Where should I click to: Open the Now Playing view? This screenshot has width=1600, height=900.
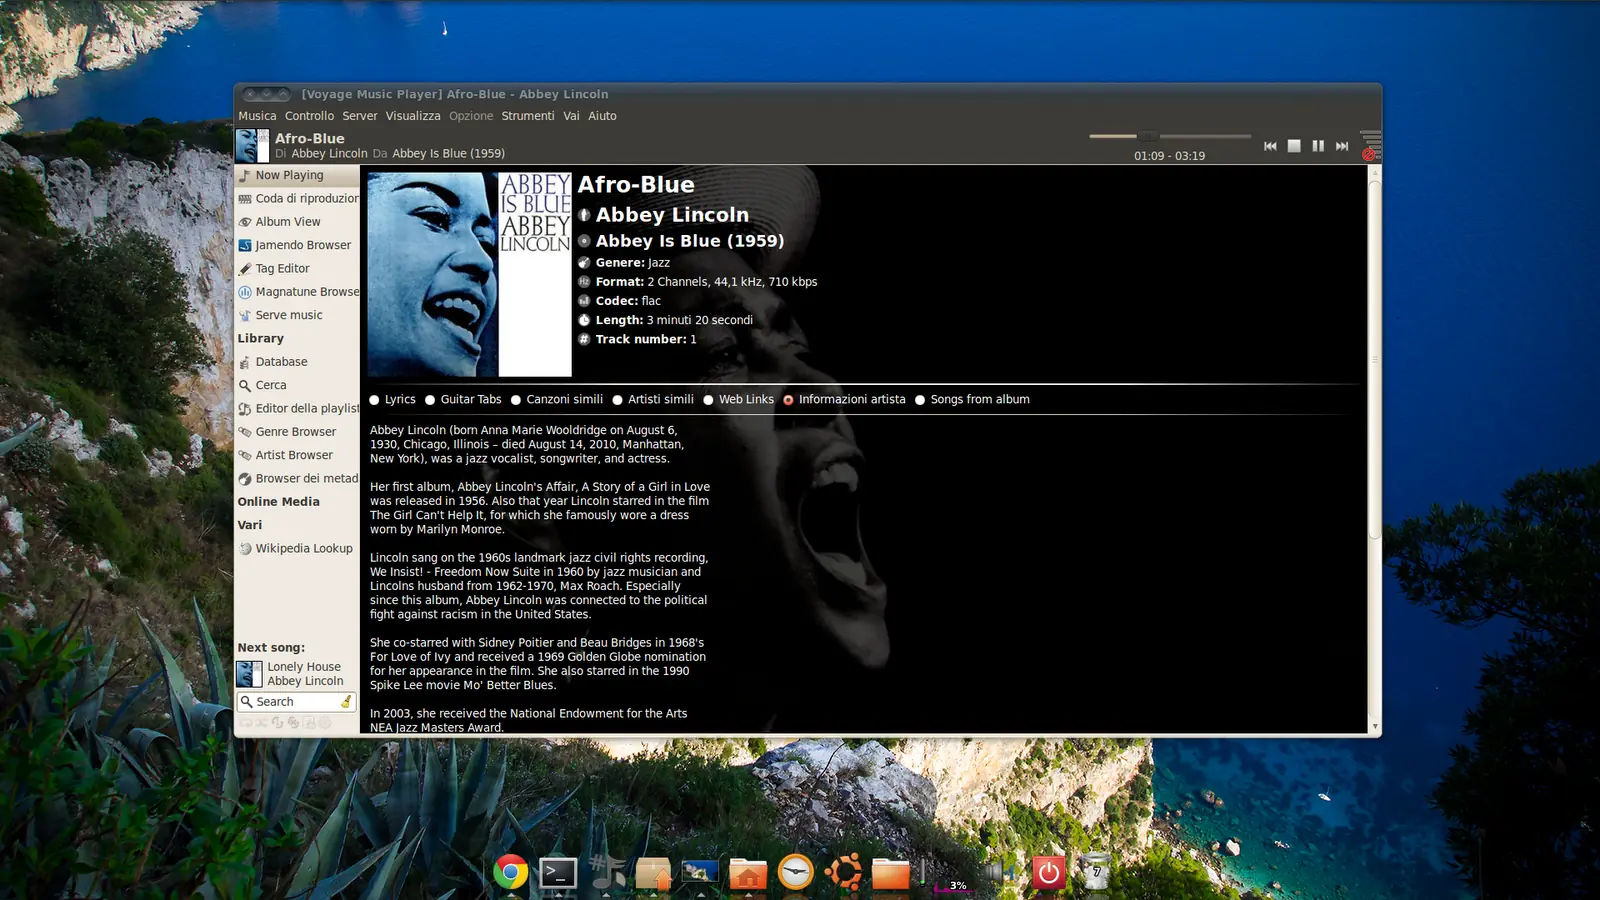(x=297, y=175)
